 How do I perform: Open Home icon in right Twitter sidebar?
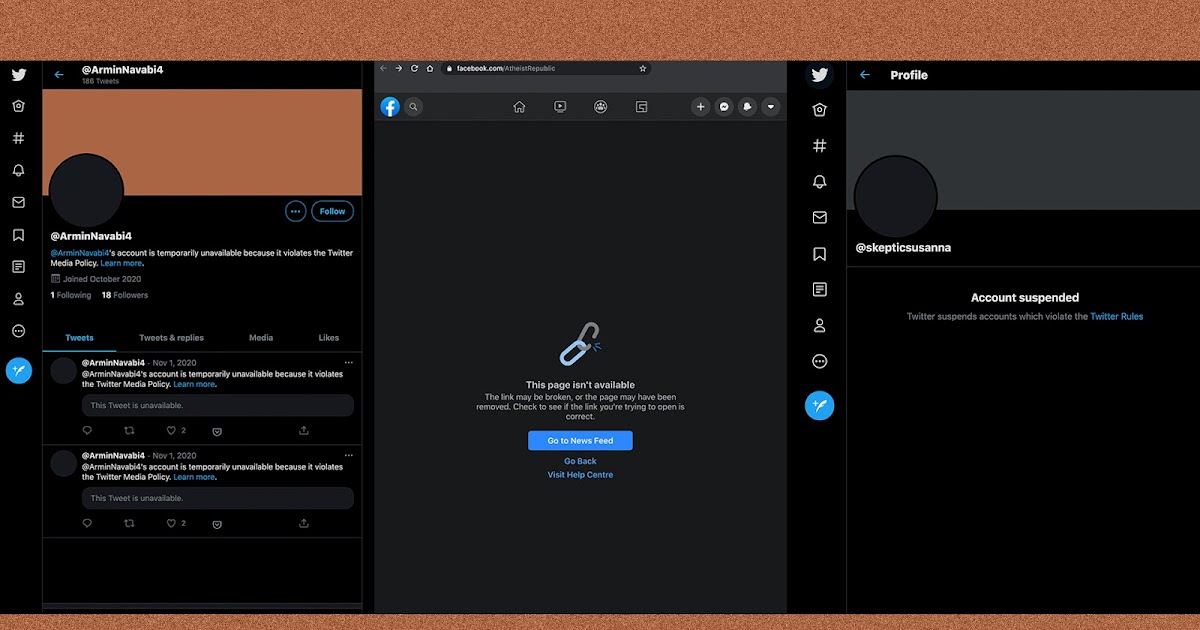(x=820, y=110)
